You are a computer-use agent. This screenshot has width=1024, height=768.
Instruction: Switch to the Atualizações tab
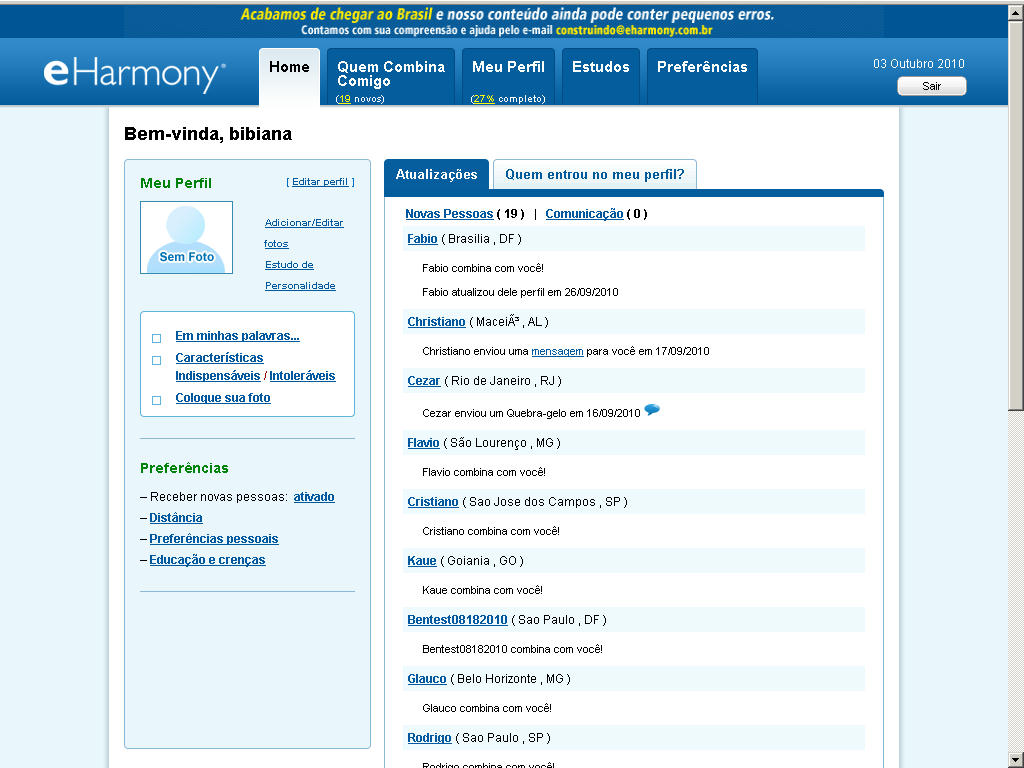[436, 174]
